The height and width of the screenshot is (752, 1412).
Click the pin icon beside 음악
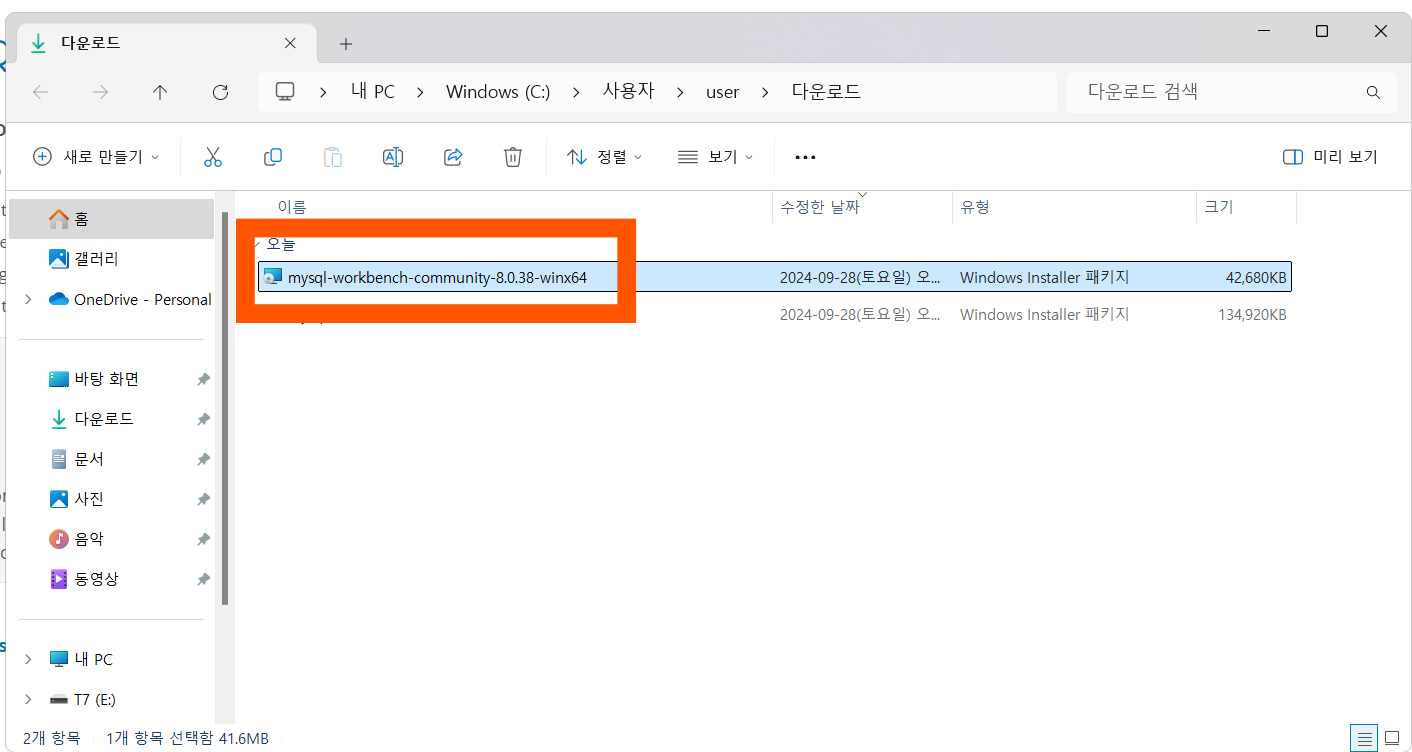(203, 540)
